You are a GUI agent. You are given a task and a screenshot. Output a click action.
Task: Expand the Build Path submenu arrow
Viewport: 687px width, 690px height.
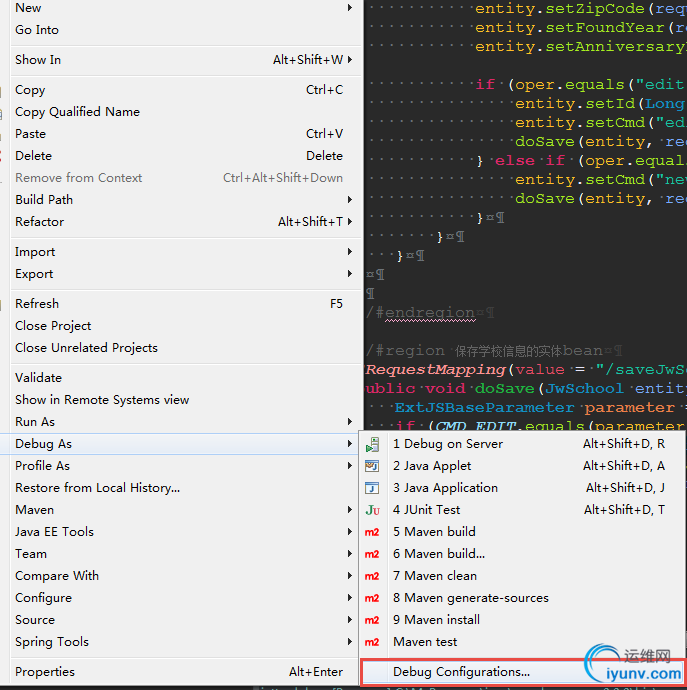tap(350, 199)
